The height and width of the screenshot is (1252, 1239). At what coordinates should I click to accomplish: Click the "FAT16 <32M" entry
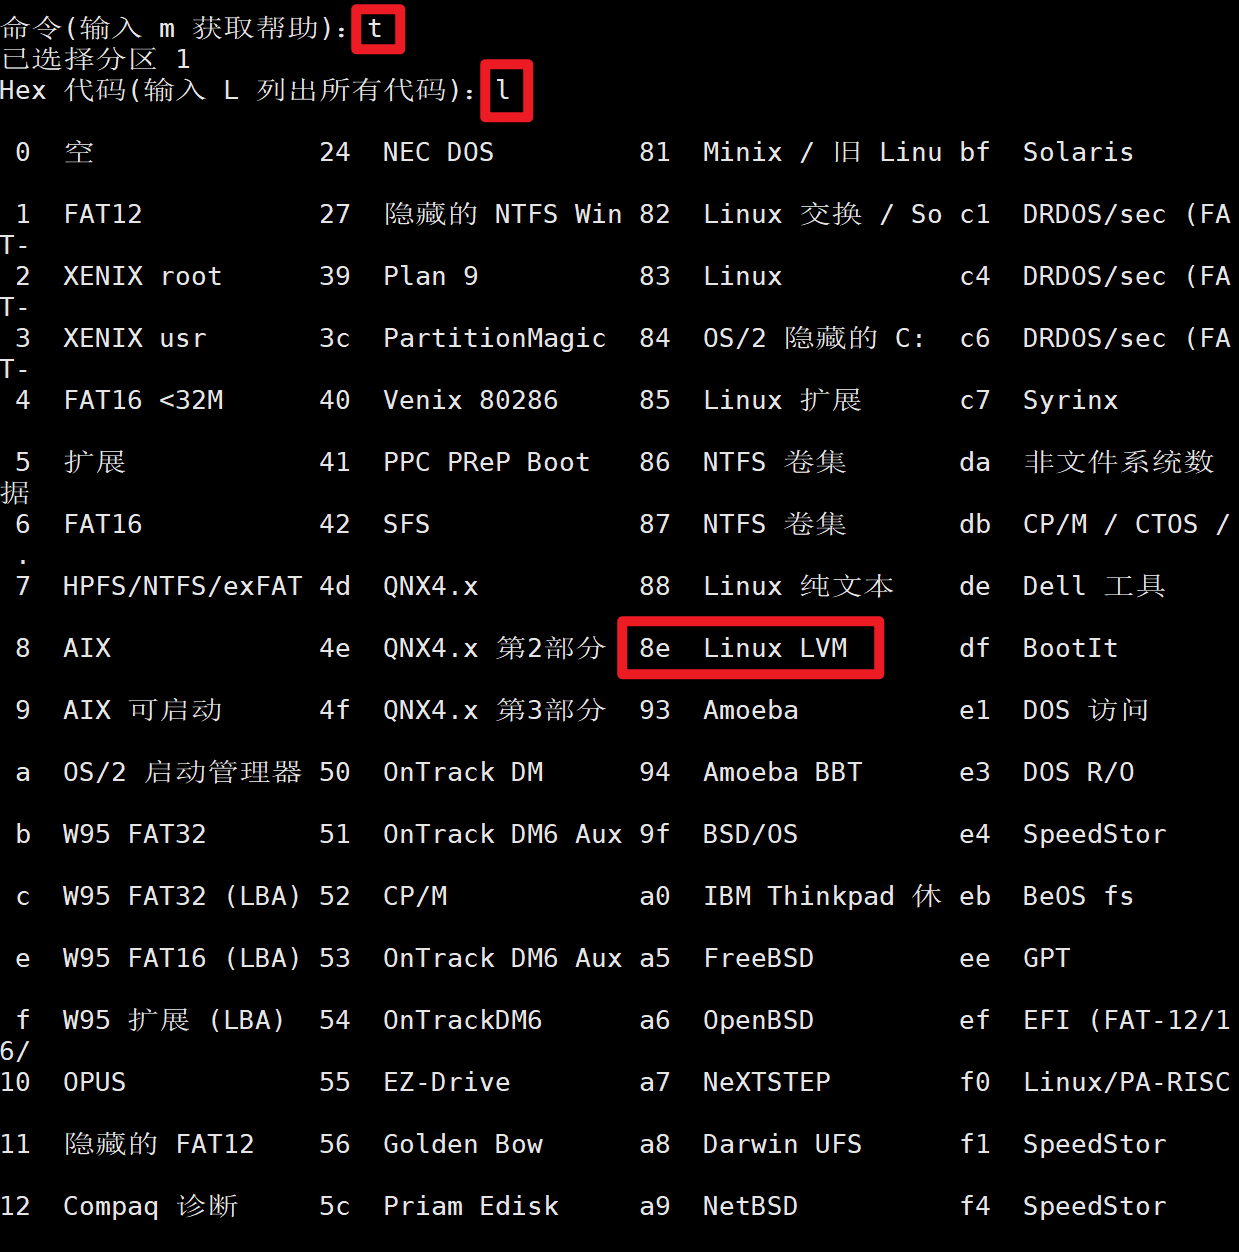point(144,400)
